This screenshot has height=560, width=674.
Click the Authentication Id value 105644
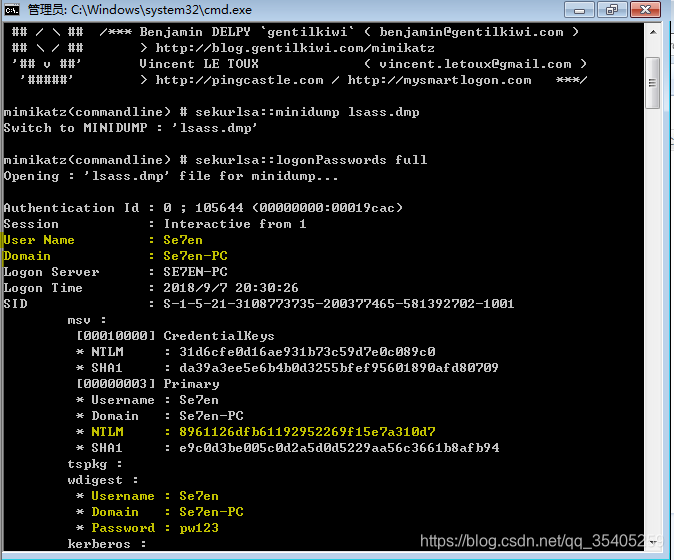(x=219, y=208)
